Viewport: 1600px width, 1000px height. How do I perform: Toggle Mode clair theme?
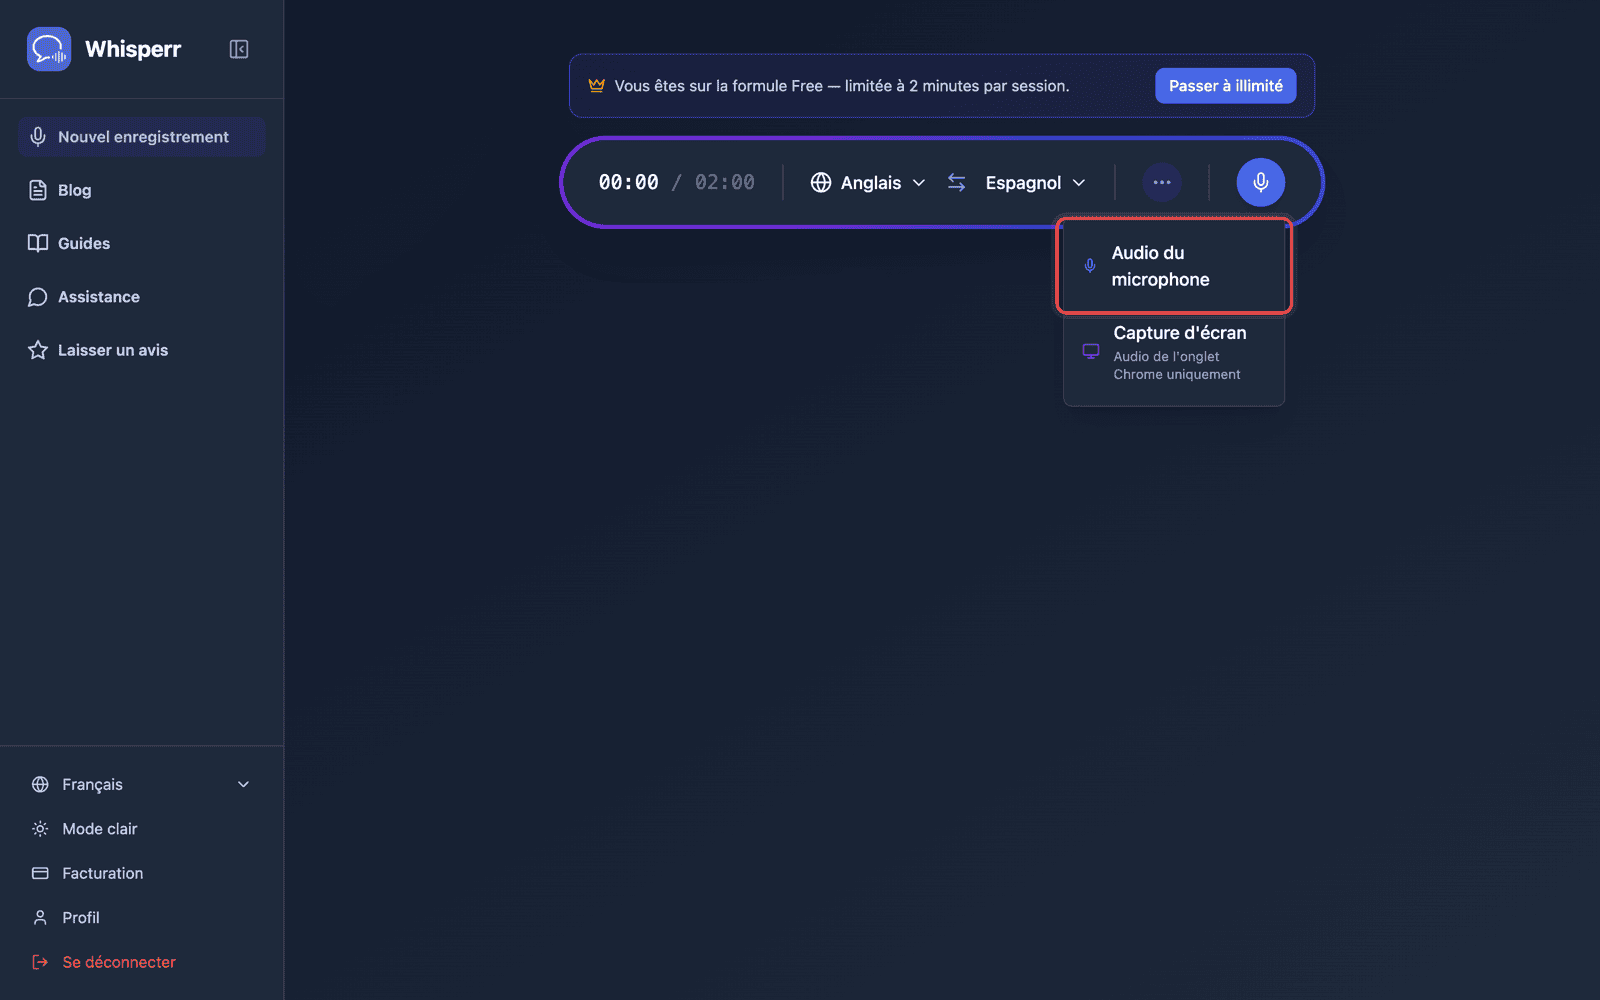tap(141, 829)
